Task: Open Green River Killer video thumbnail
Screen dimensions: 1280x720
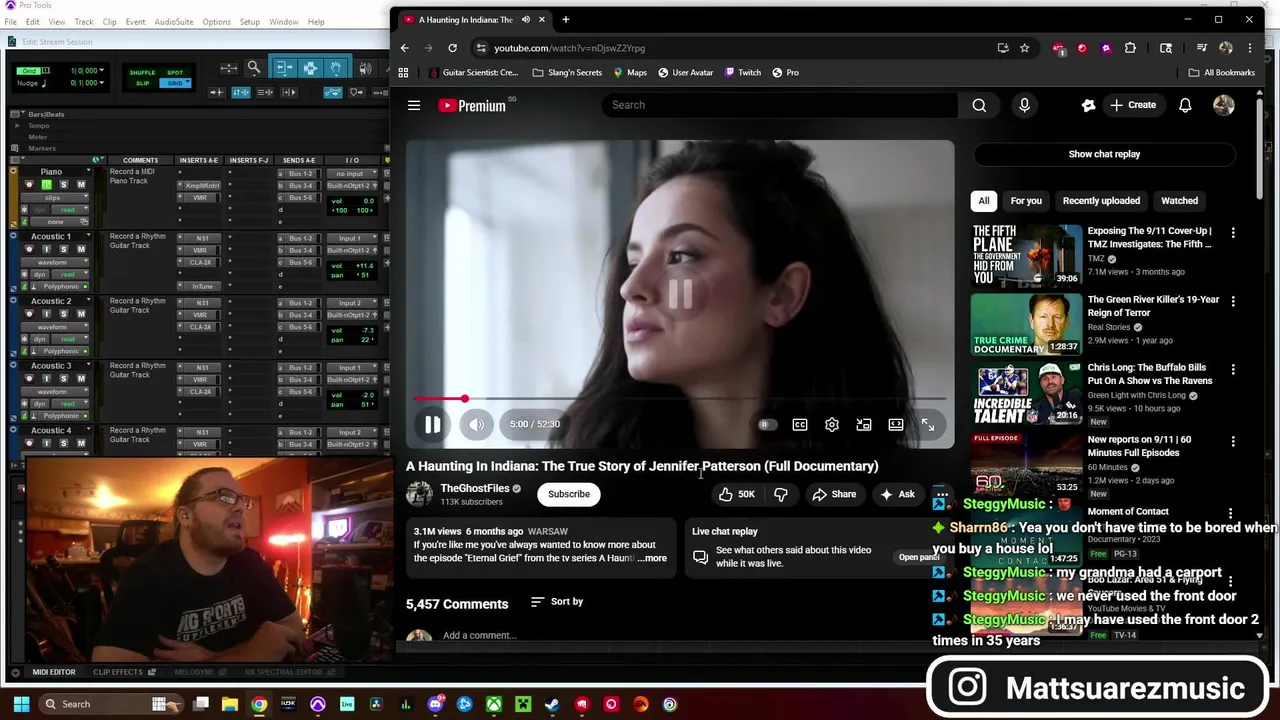Action: click(x=1026, y=323)
